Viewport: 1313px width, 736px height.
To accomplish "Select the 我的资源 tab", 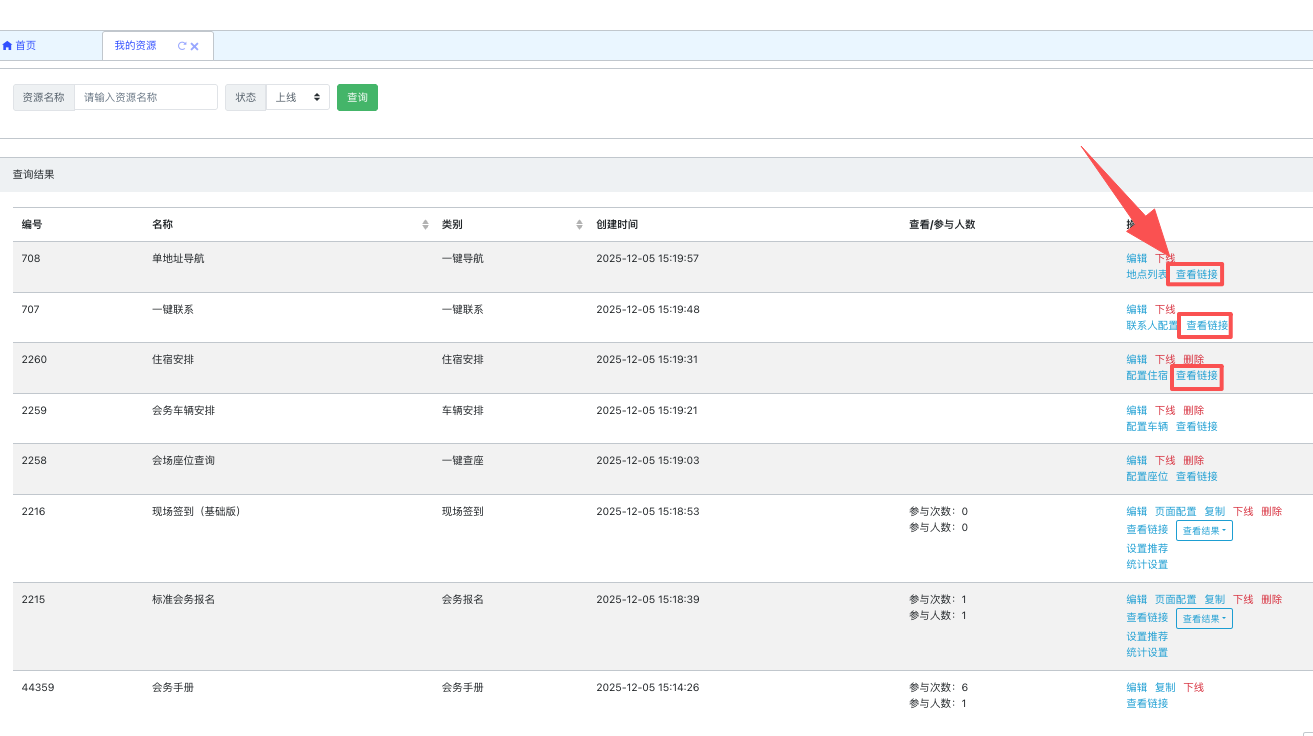I will tap(135, 46).
